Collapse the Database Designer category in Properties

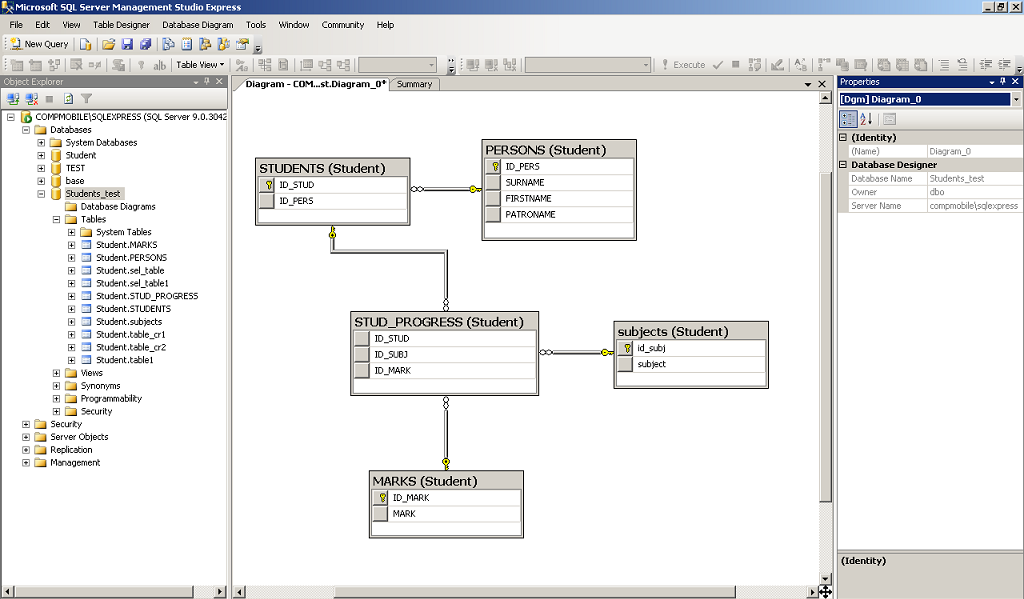tap(843, 165)
